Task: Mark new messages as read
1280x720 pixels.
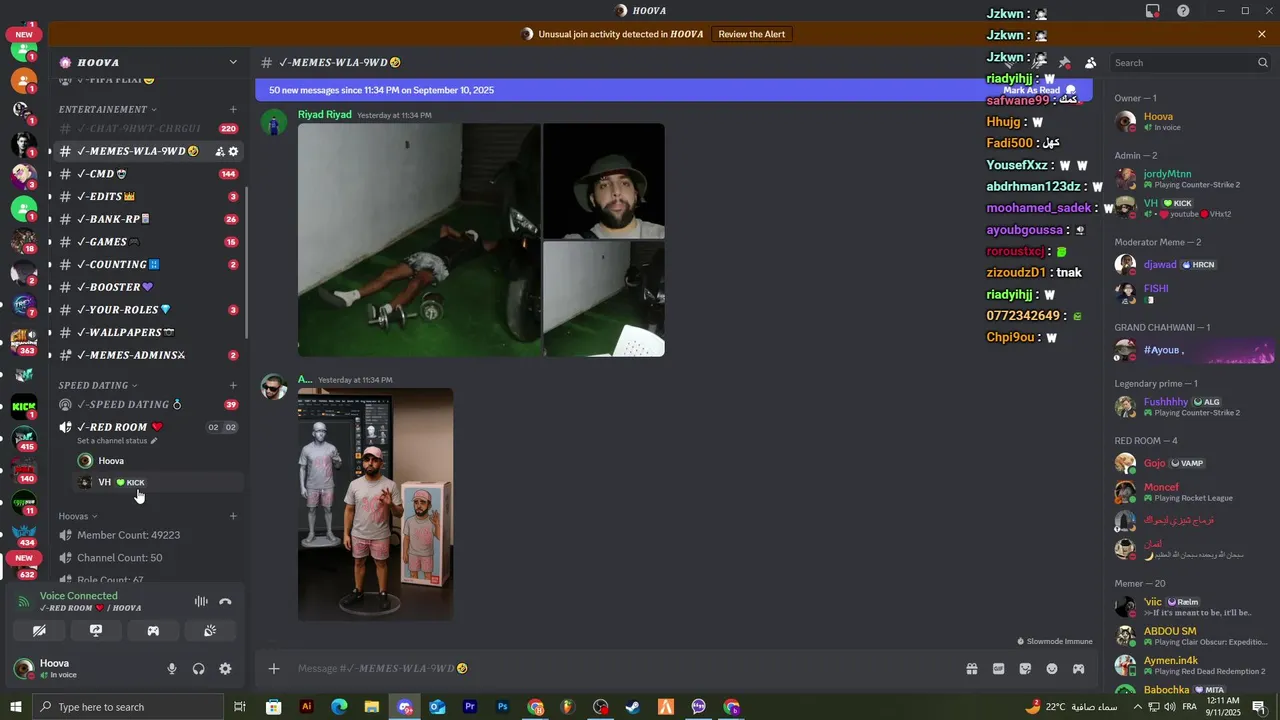Action: (x=1039, y=90)
